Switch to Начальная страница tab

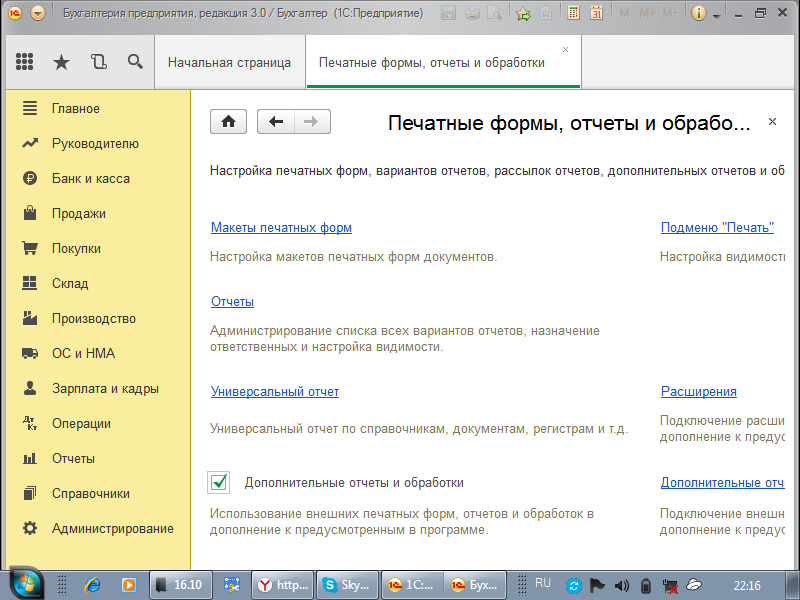(229, 62)
